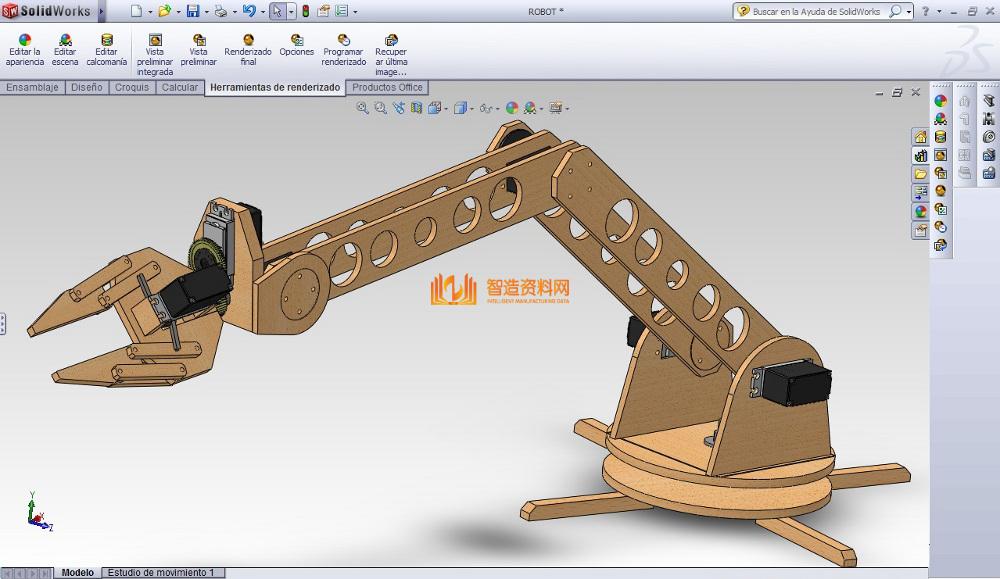1000x579 pixels.
Task: Click Programar renderizado icon
Action: click(x=344, y=40)
